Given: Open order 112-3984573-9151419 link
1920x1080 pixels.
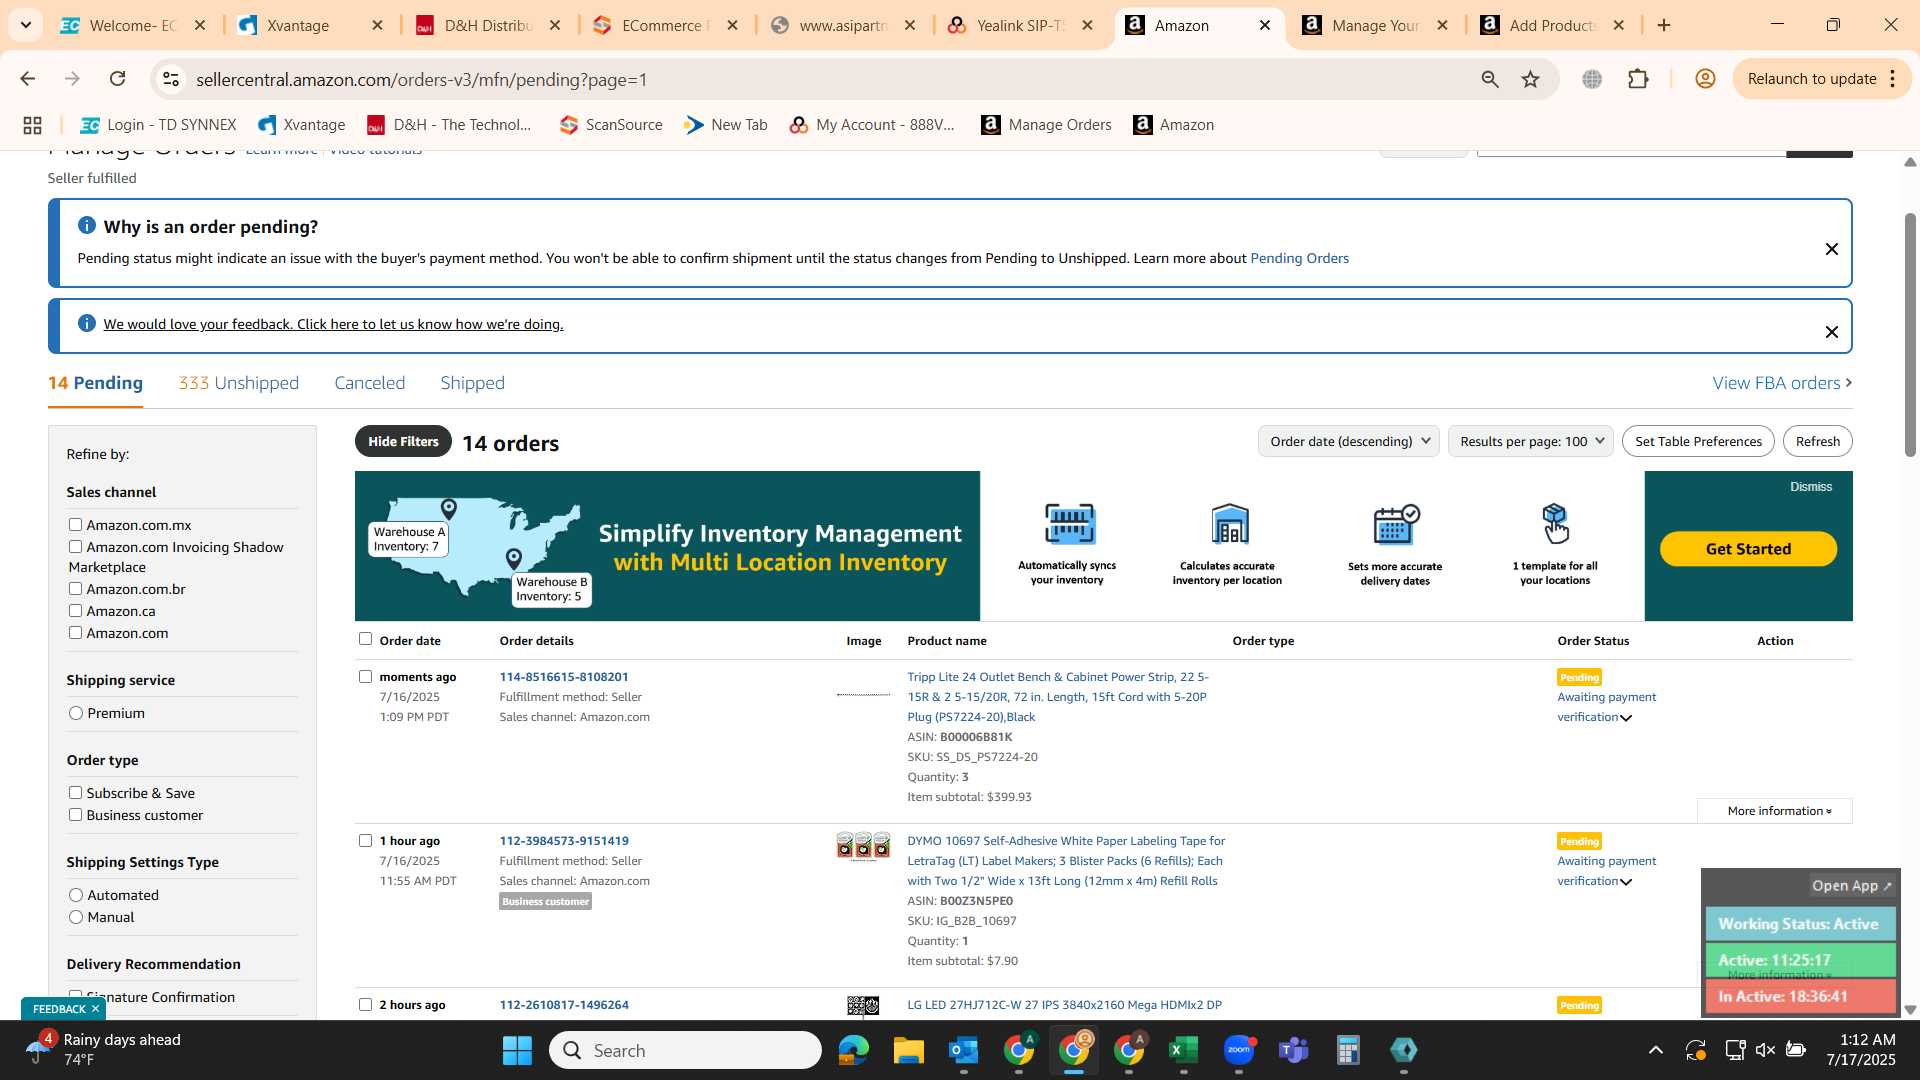Looking at the screenshot, I should click(564, 841).
